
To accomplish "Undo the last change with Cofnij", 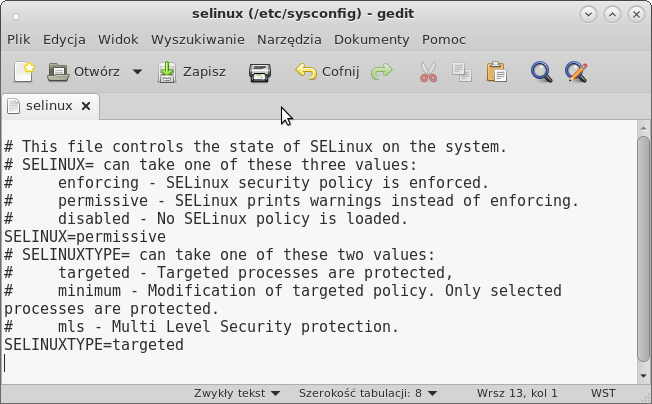I will tap(327, 72).
